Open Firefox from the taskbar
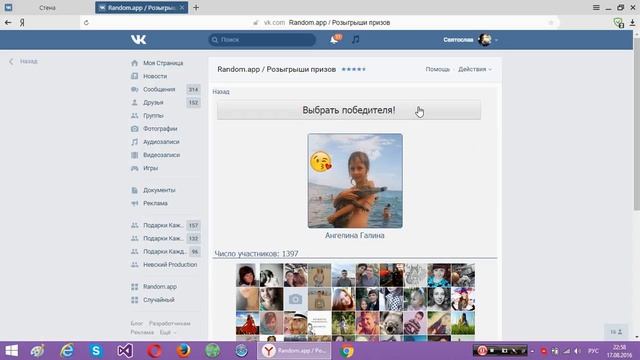640x360 pixels. (183, 351)
